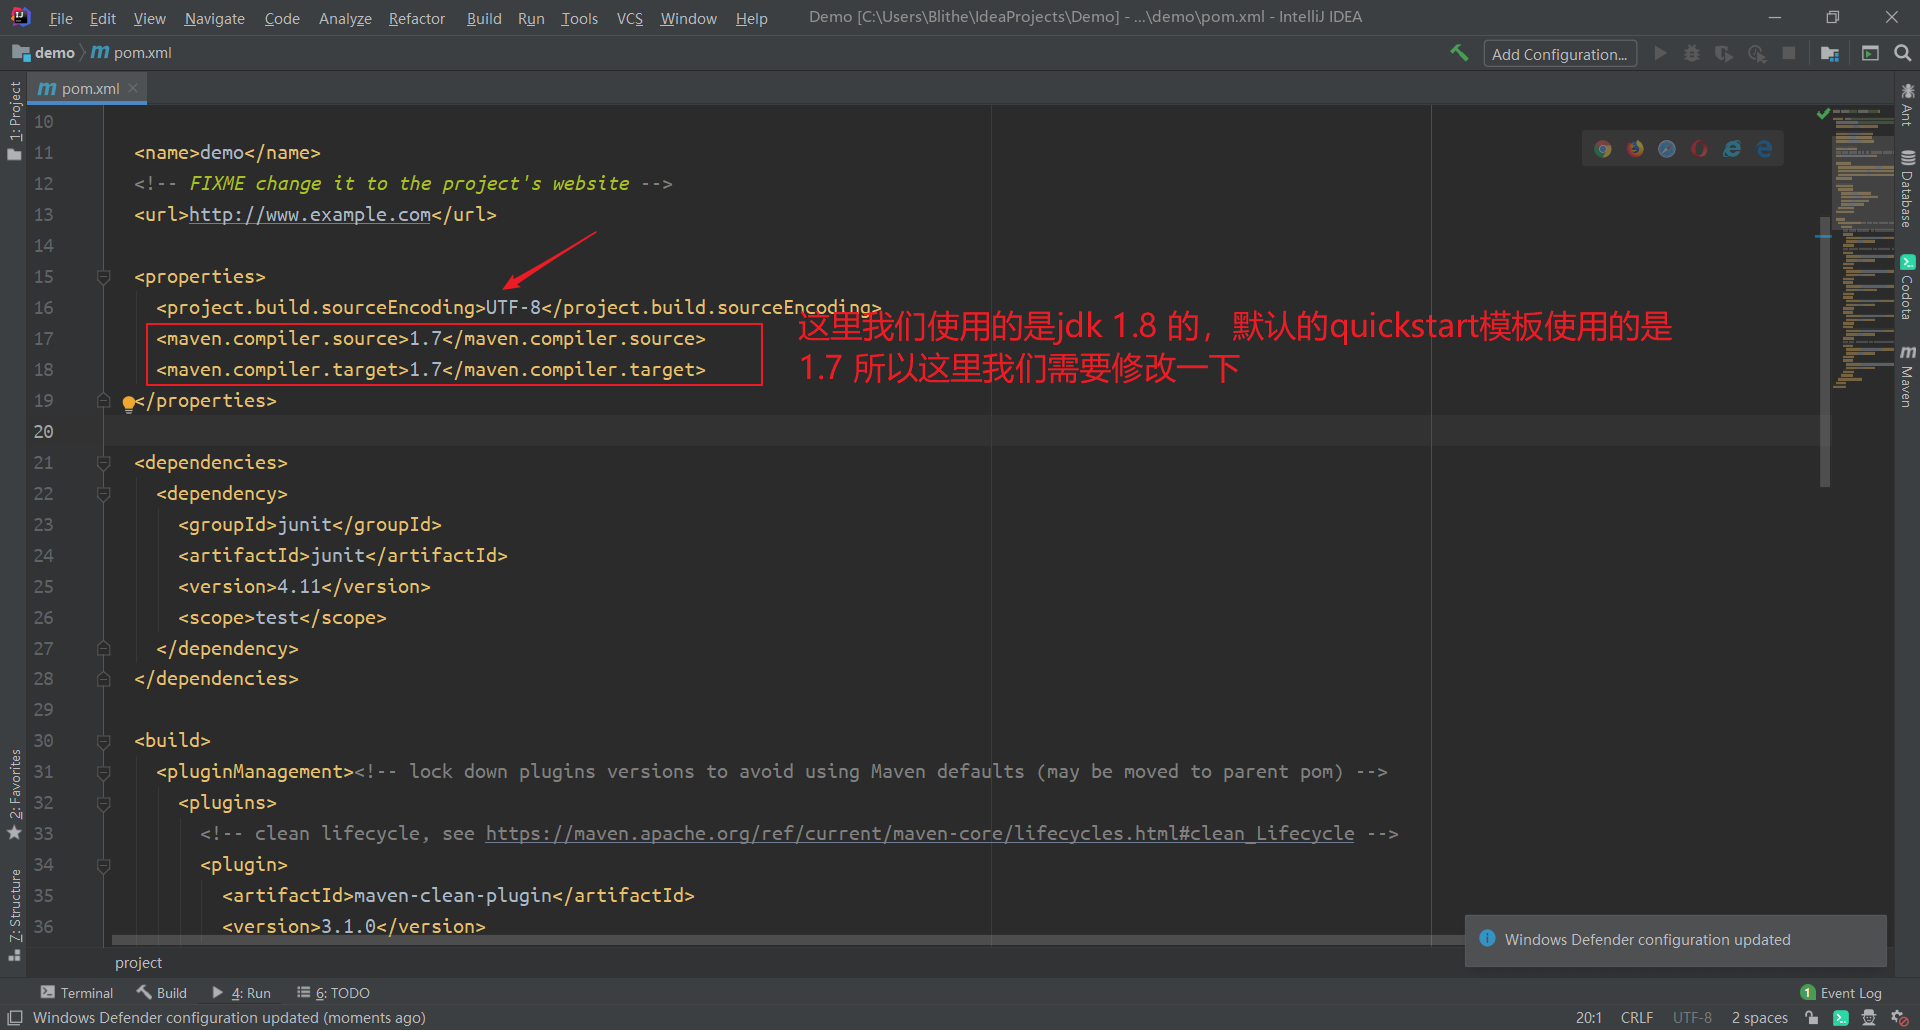
Task: Collapse the dependency block at line 22
Action: point(103,494)
